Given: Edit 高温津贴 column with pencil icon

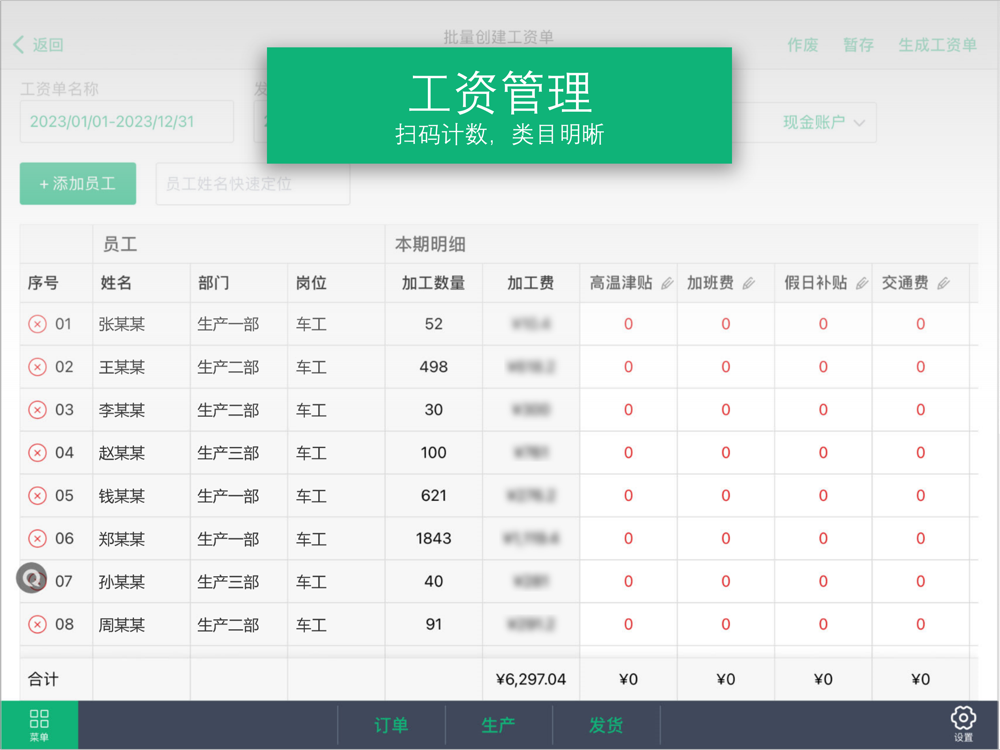Looking at the screenshot, I should pyautogui.click(x=666, y=283).
